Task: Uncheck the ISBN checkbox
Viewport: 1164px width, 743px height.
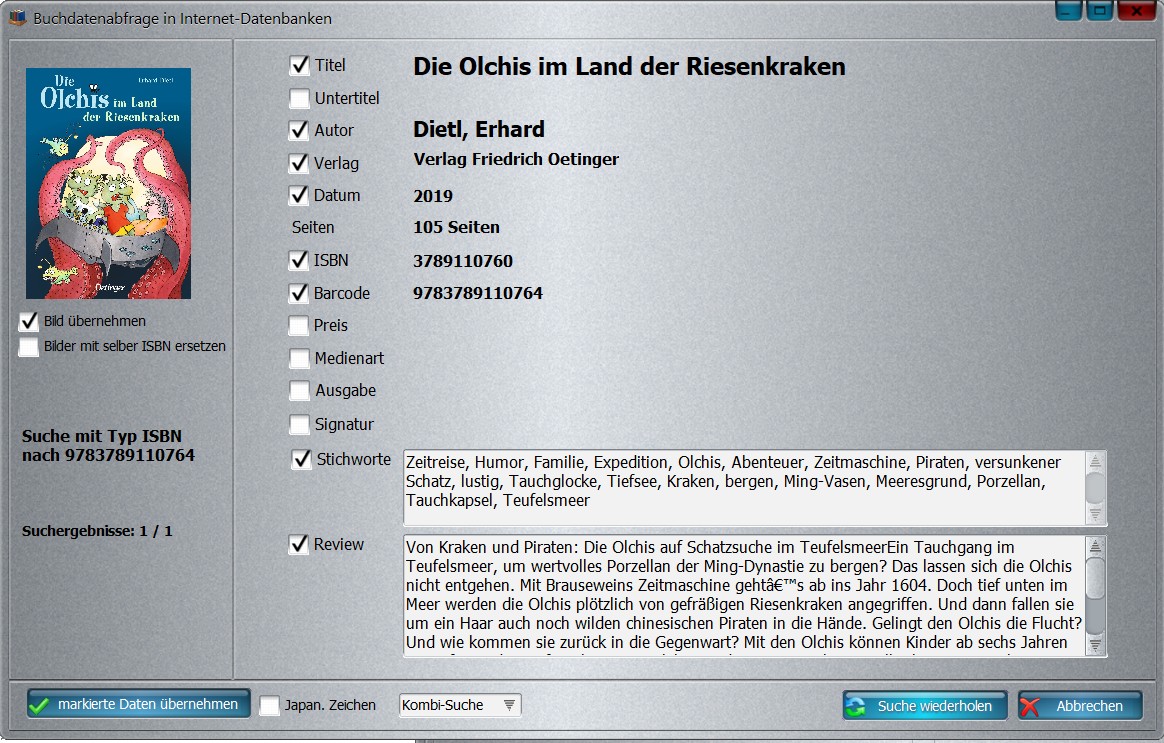Action: [299, 261]
